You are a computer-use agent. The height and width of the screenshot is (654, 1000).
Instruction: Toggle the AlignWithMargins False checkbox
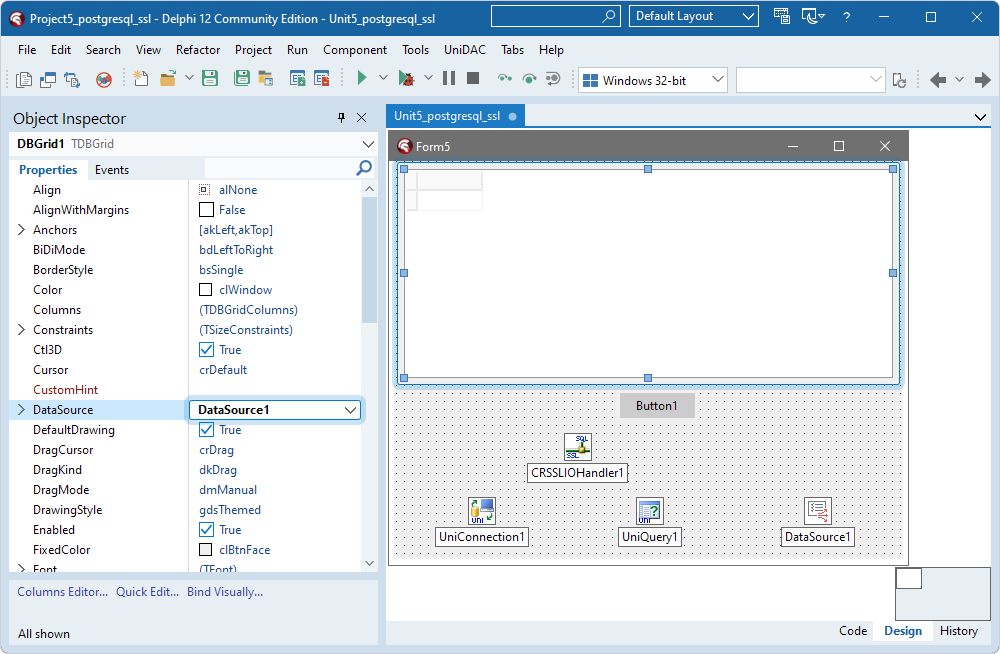tap(206, 209)
